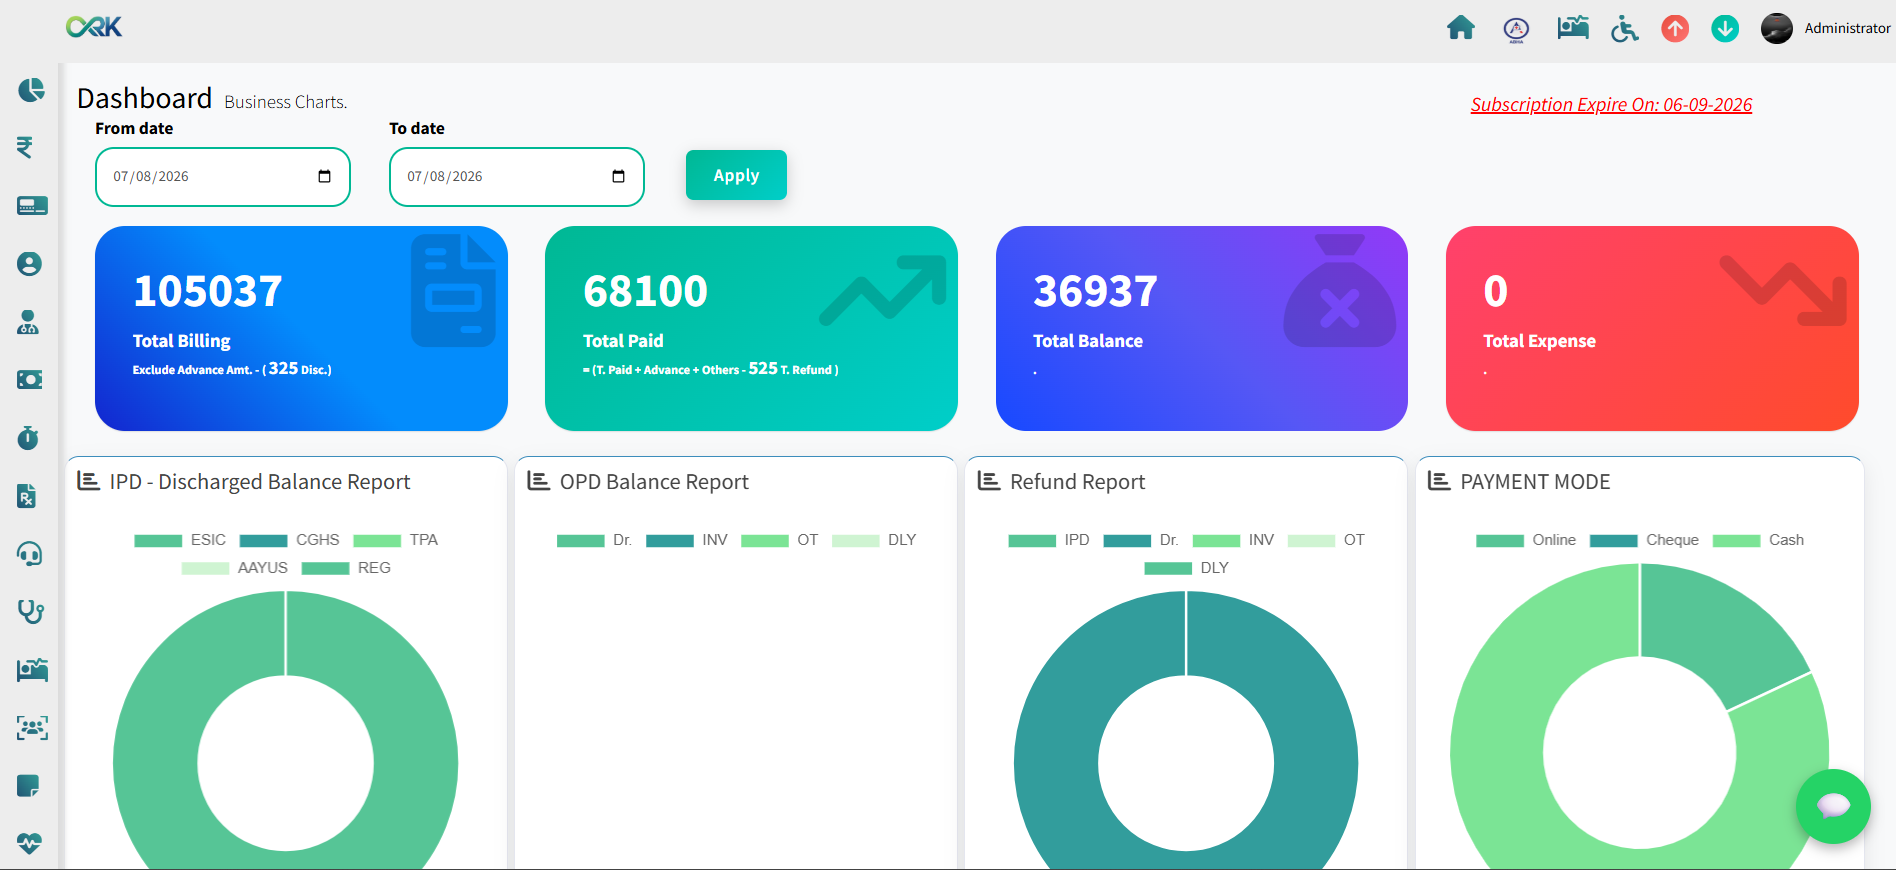Click the card-shaped sidebar icon
This screenshot has width=1896, height=870.
[32, 206]
